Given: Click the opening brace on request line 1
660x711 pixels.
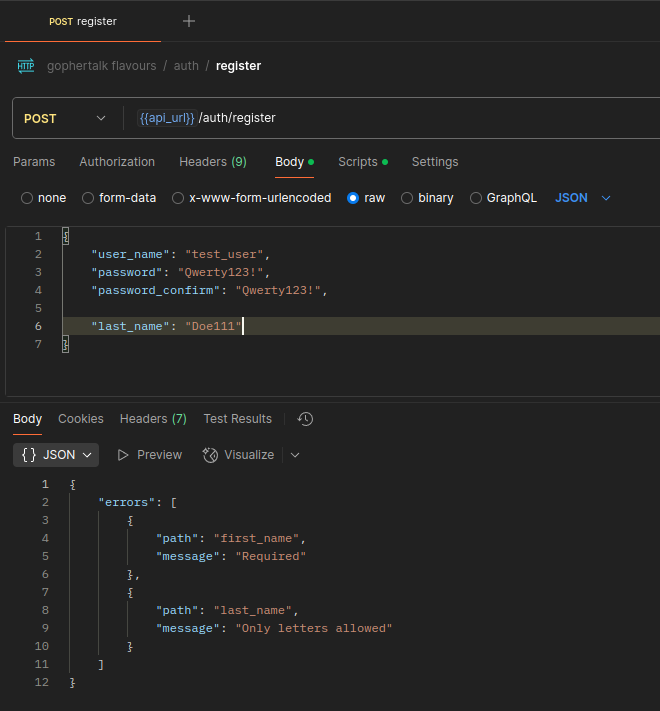Looking at the screenshot, I should pyautogui.click(x=66, y=236).
